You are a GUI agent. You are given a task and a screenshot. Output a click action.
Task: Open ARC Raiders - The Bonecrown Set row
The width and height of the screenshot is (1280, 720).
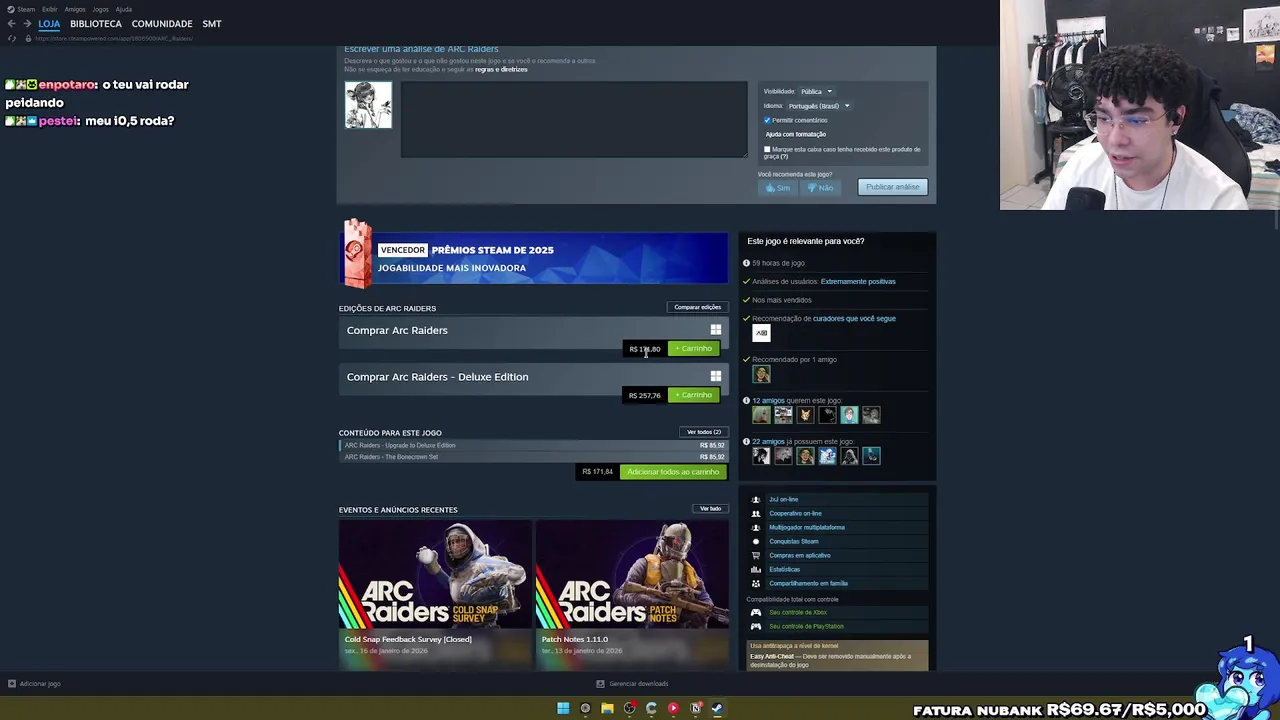coord(534,457)
